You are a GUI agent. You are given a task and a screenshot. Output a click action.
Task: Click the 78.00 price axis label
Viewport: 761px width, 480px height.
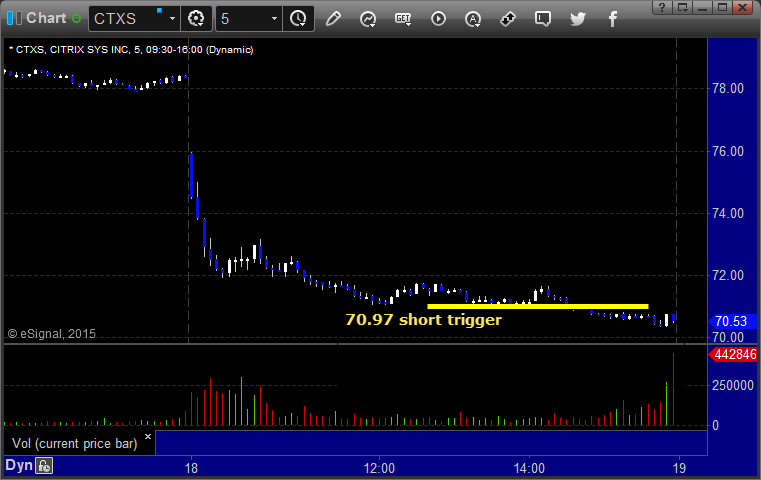[728, 88]
